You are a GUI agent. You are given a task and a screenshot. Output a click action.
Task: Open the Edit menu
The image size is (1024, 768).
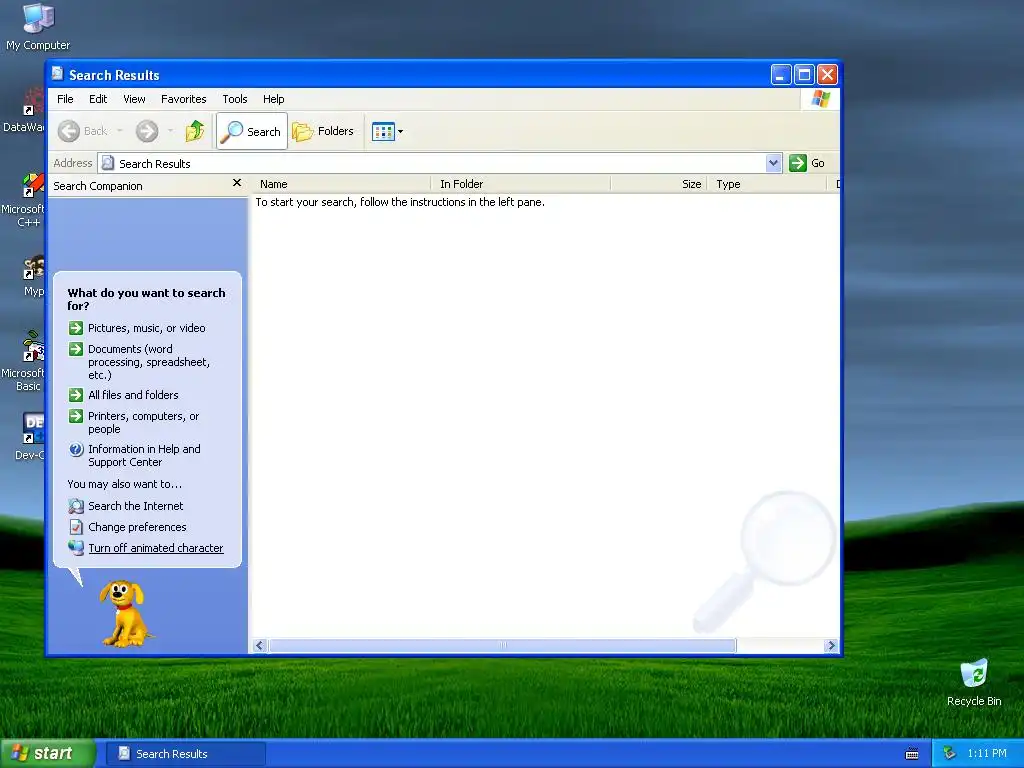(x=98, y=99)
